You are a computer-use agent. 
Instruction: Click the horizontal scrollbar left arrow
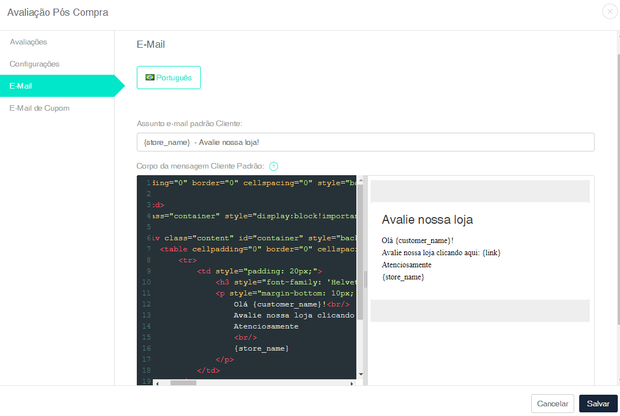(x=157, y=383)
